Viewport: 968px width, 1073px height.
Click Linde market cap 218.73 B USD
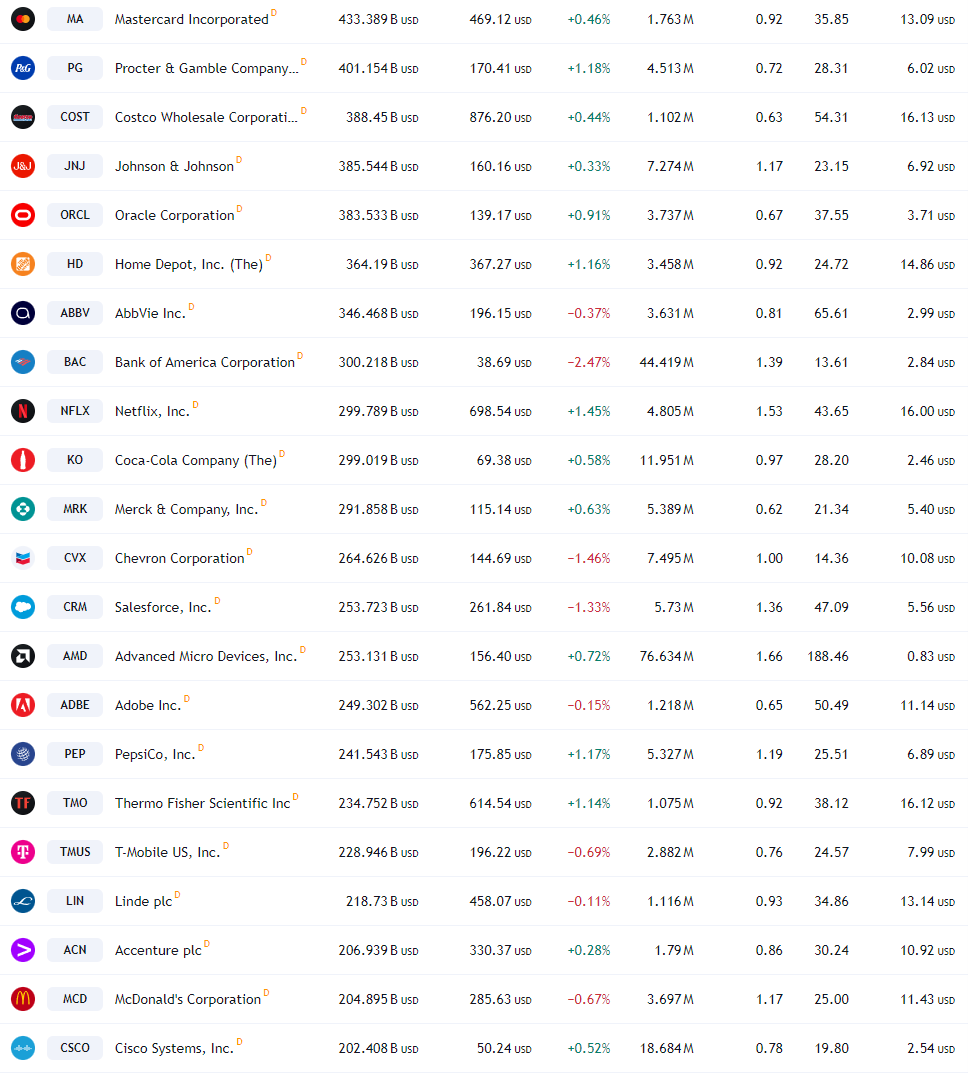382,901
